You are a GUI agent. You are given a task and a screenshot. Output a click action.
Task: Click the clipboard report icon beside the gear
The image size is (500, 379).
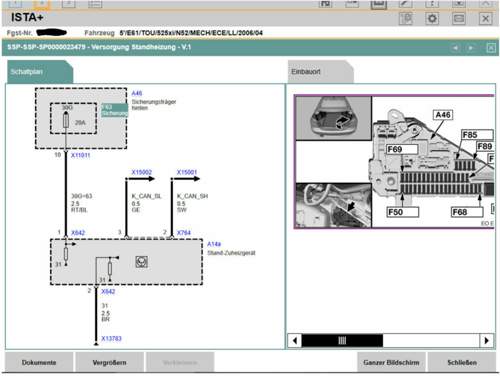pyautogui.click(x=406, y=18)
